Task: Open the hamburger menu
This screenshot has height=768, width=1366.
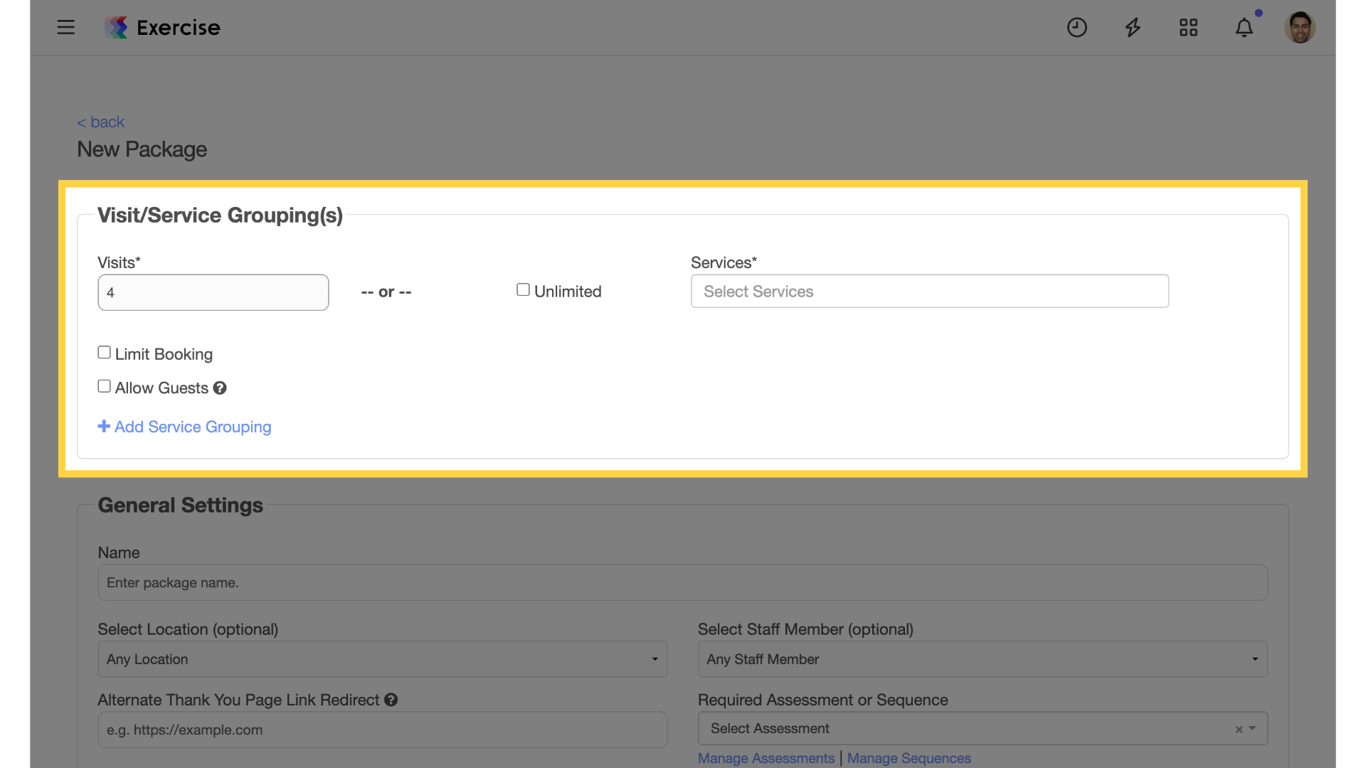Action: (66, 27)
